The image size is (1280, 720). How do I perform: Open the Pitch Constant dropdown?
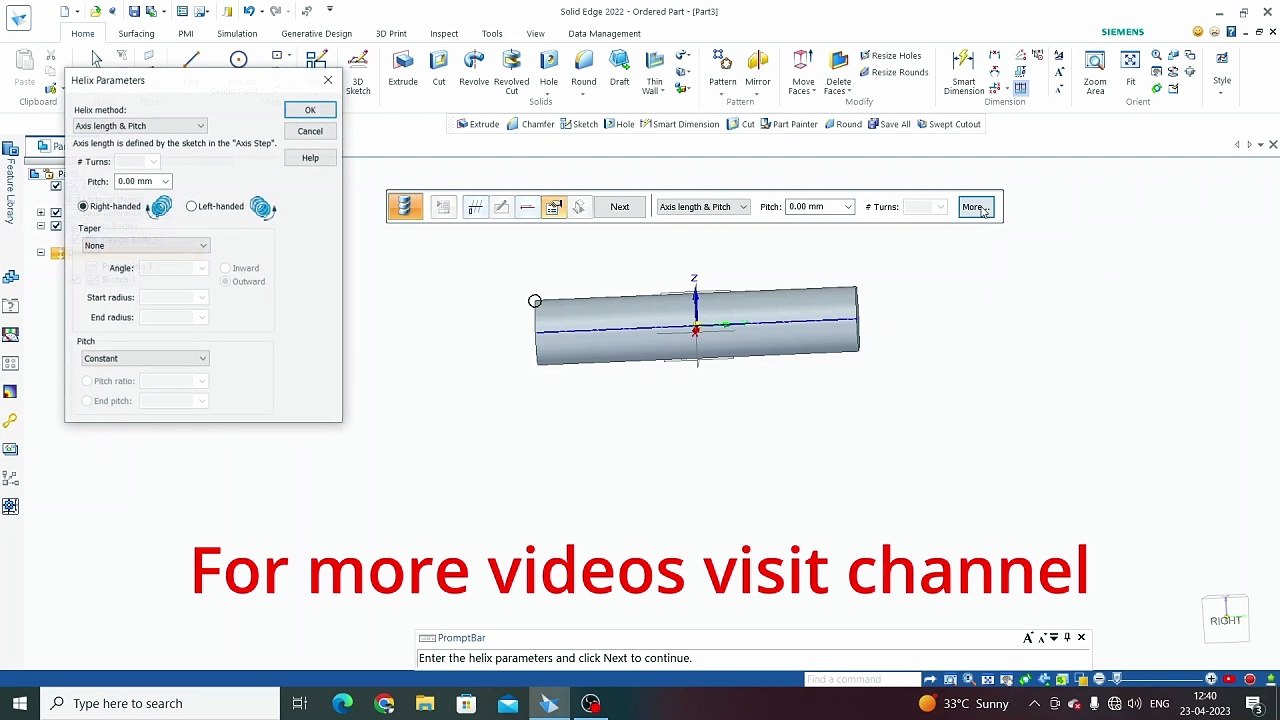[146, 359]
